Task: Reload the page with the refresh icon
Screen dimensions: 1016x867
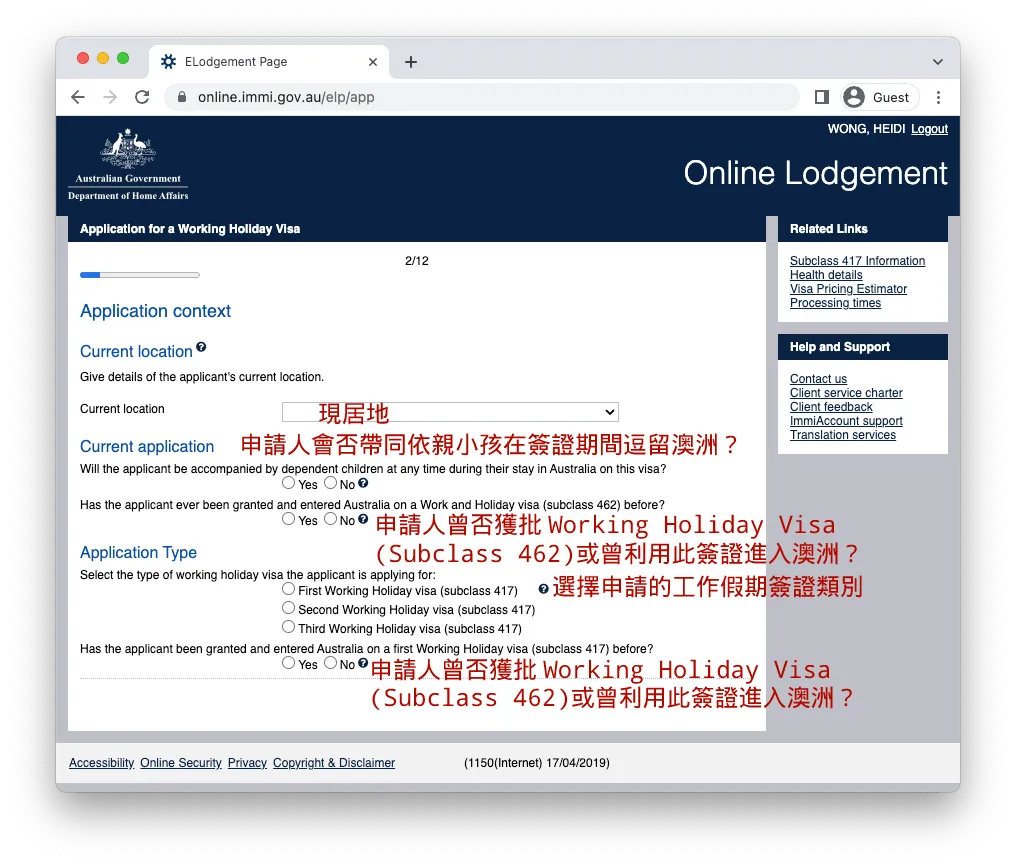Action: tap(142, 97)
